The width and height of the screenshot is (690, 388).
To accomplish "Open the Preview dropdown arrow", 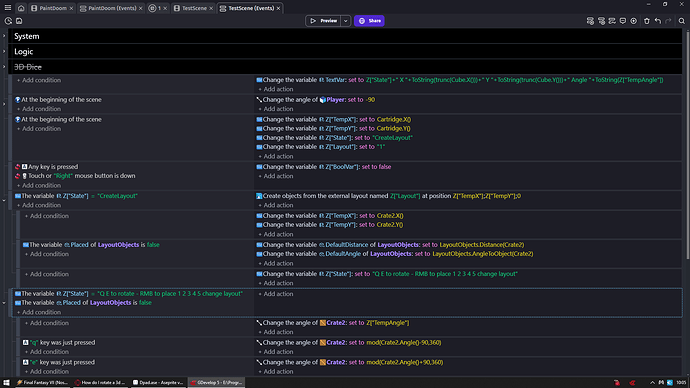I will [x=345, y=21].
